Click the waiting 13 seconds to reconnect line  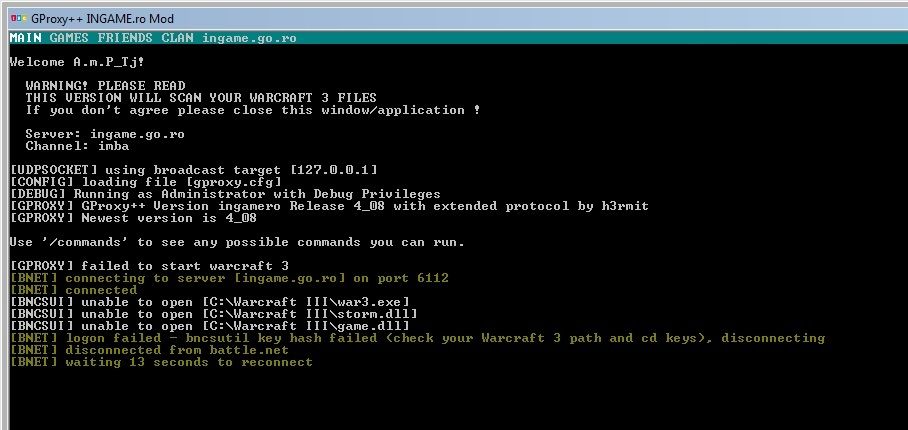(x=161, y=362)
